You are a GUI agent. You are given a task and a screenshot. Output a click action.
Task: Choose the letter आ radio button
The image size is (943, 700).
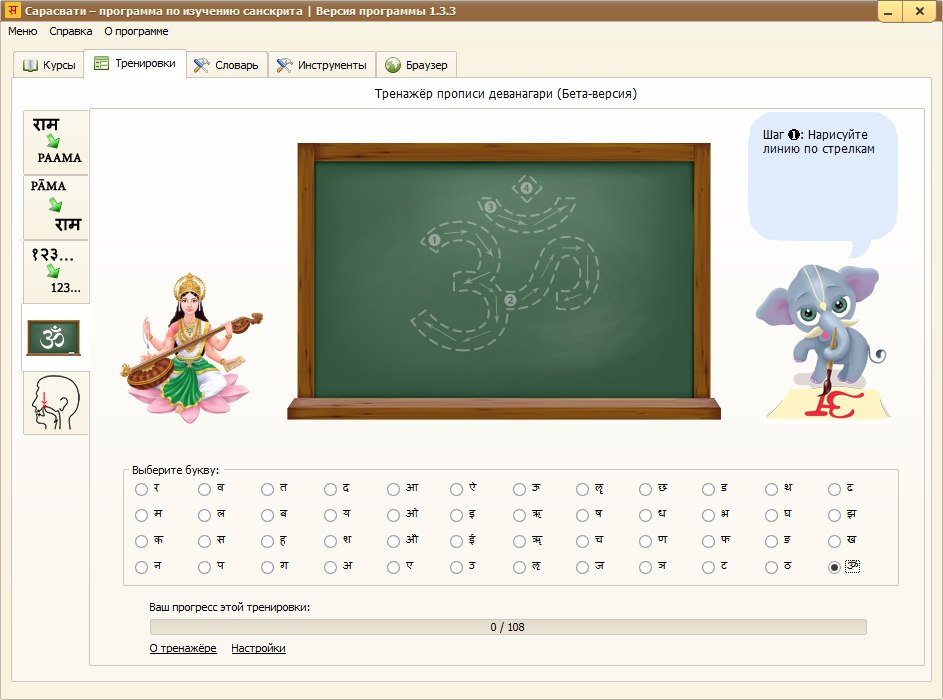[394, 489]
